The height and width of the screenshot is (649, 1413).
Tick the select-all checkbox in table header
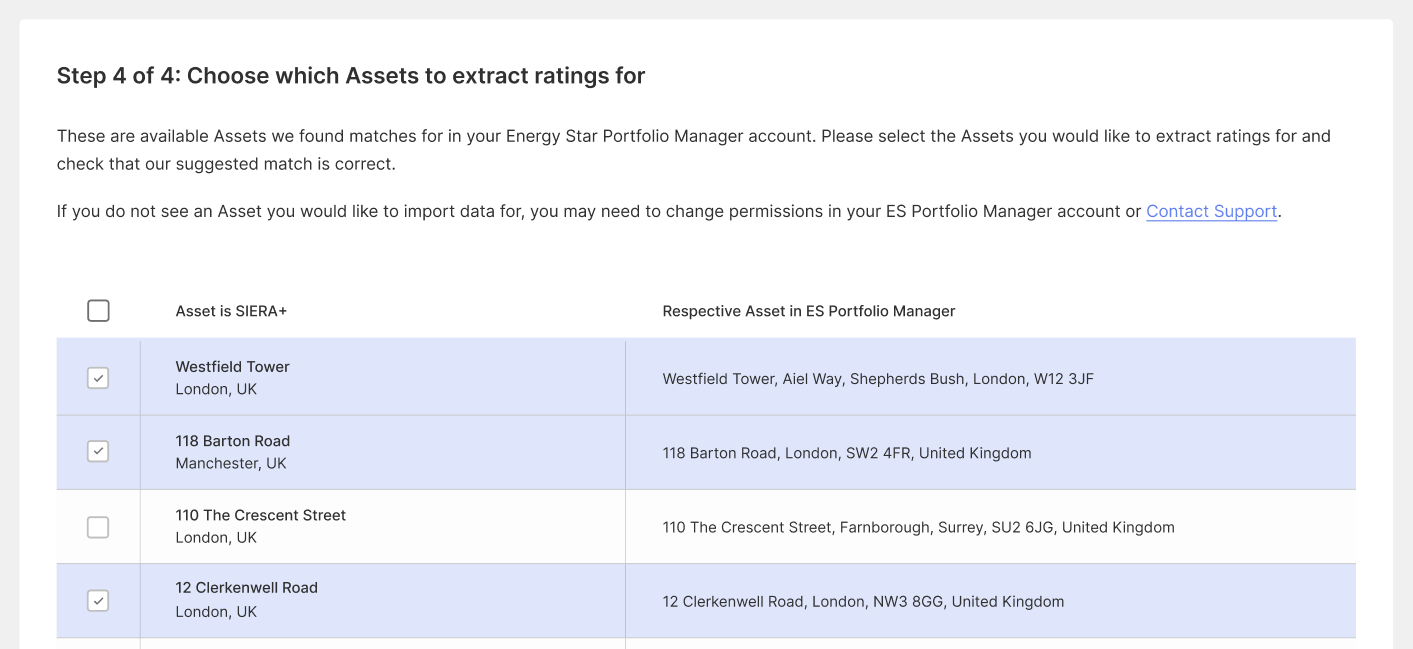pos(98,311)
